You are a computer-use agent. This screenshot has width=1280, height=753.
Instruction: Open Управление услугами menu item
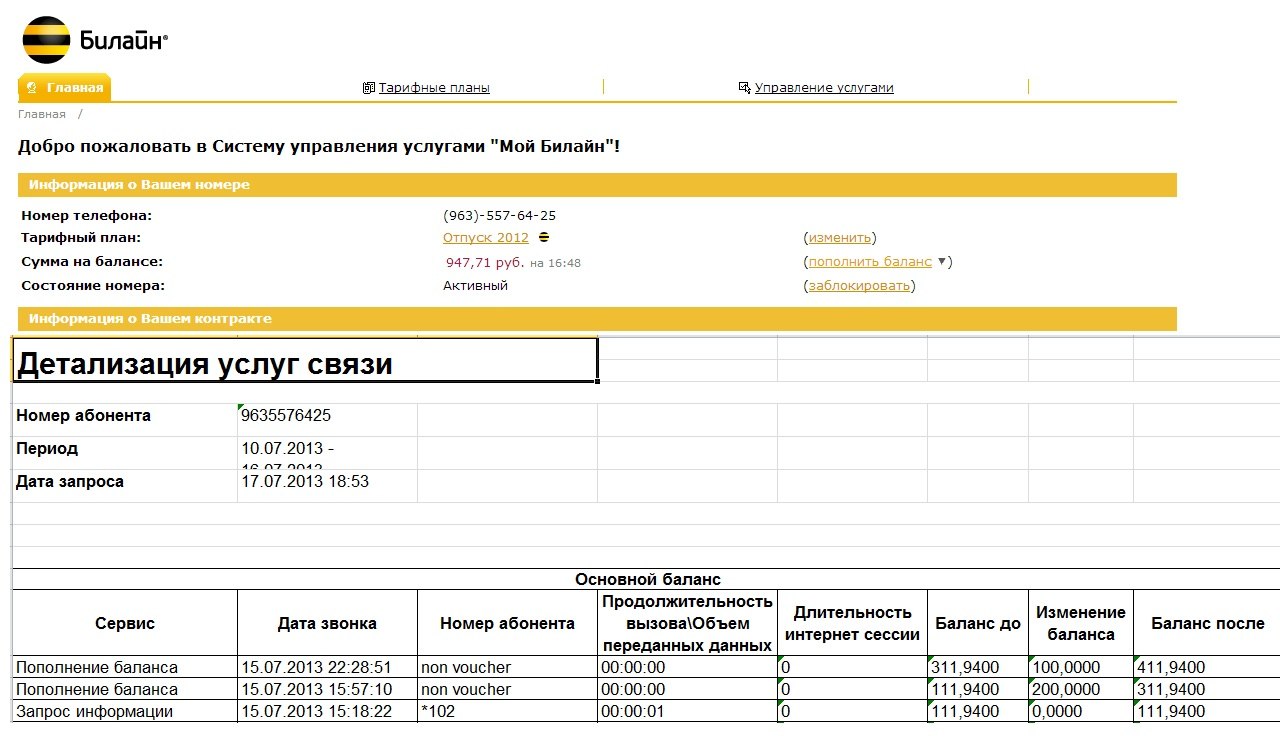point(824,88)
